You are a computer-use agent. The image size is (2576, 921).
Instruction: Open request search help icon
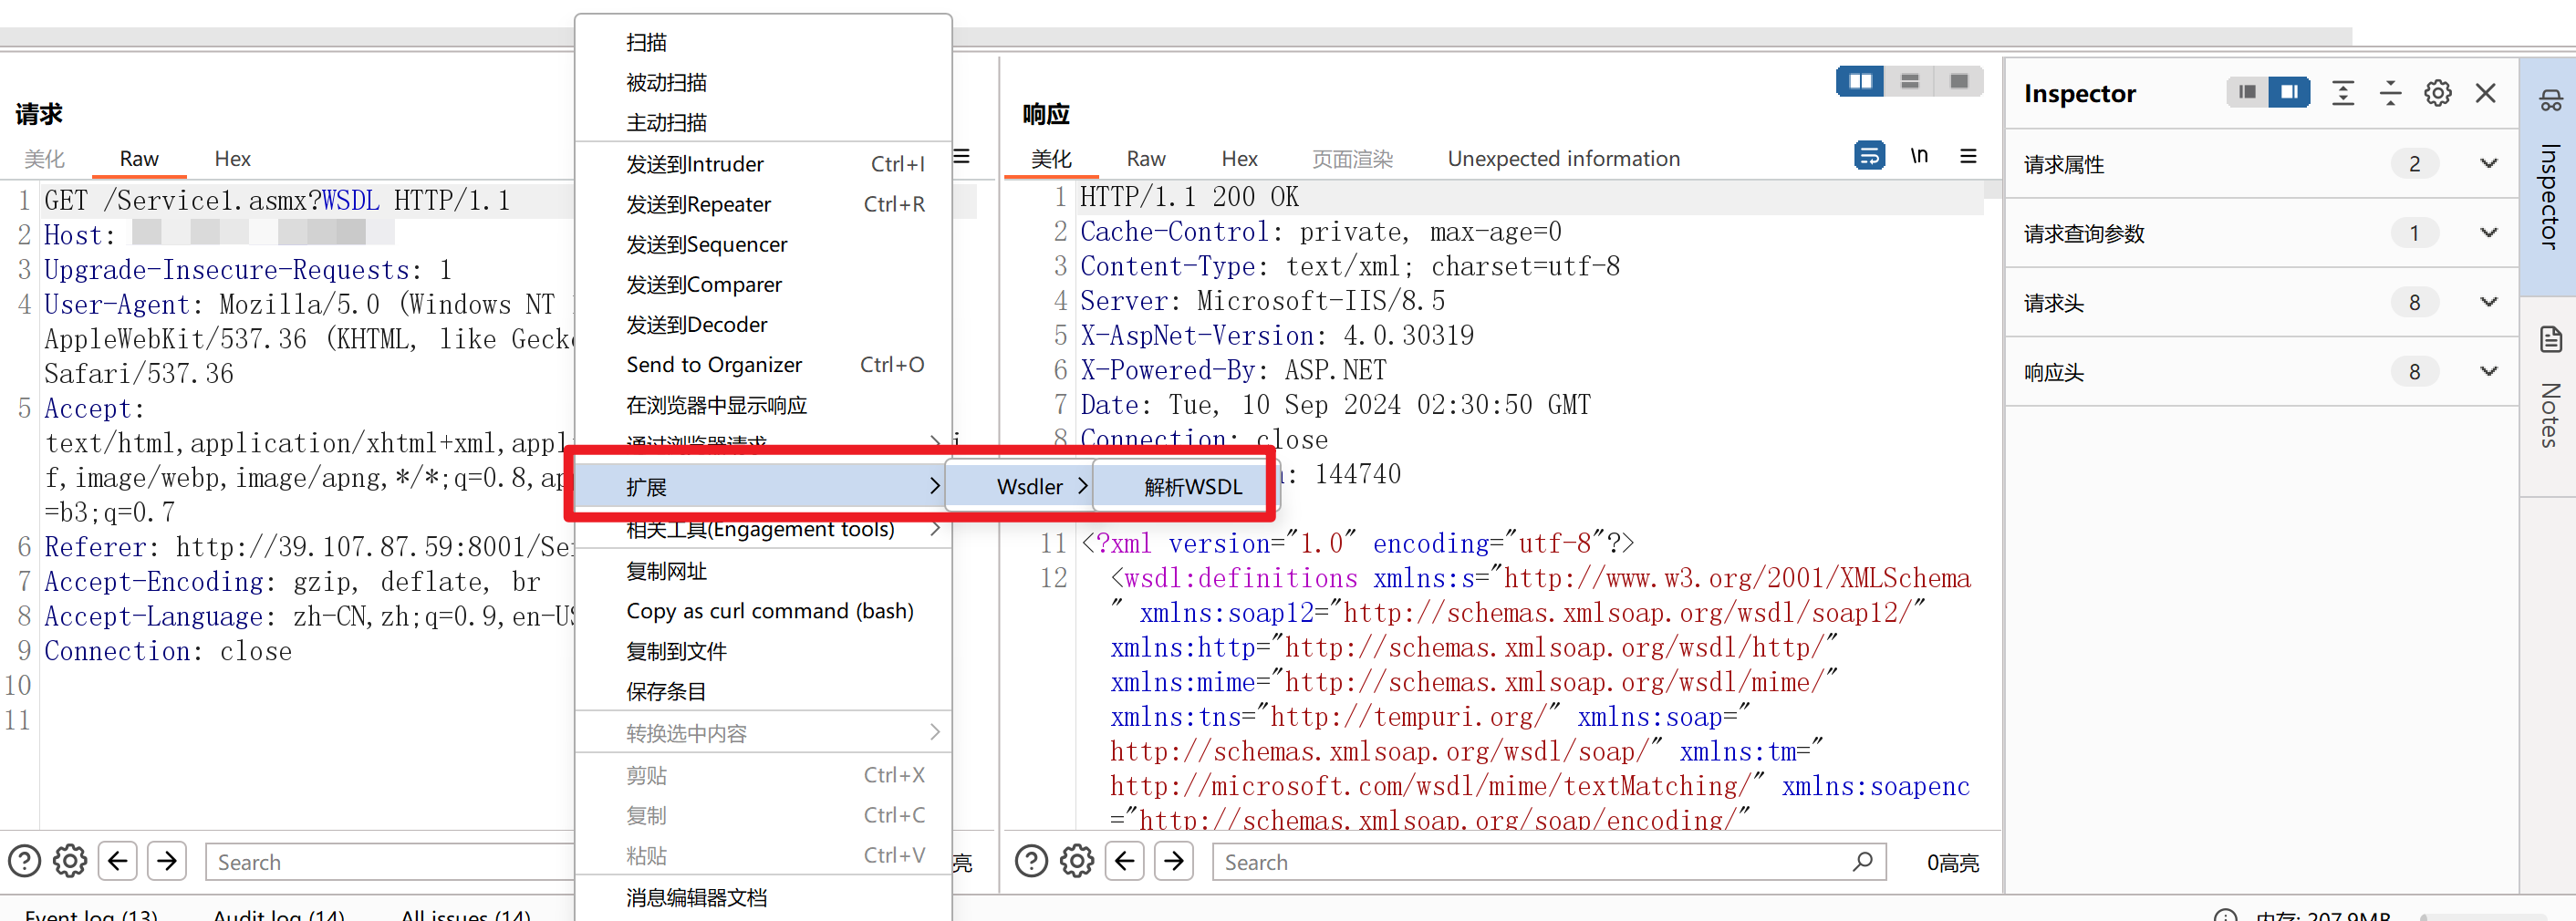coord(24,861)
